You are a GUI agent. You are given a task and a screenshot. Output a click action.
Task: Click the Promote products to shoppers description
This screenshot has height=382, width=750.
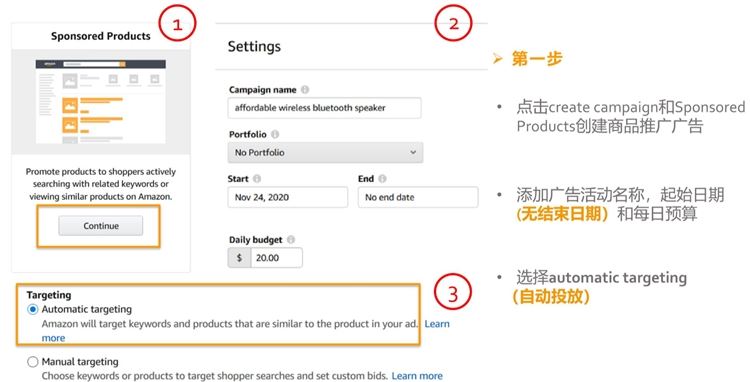[x=100, y=184]
